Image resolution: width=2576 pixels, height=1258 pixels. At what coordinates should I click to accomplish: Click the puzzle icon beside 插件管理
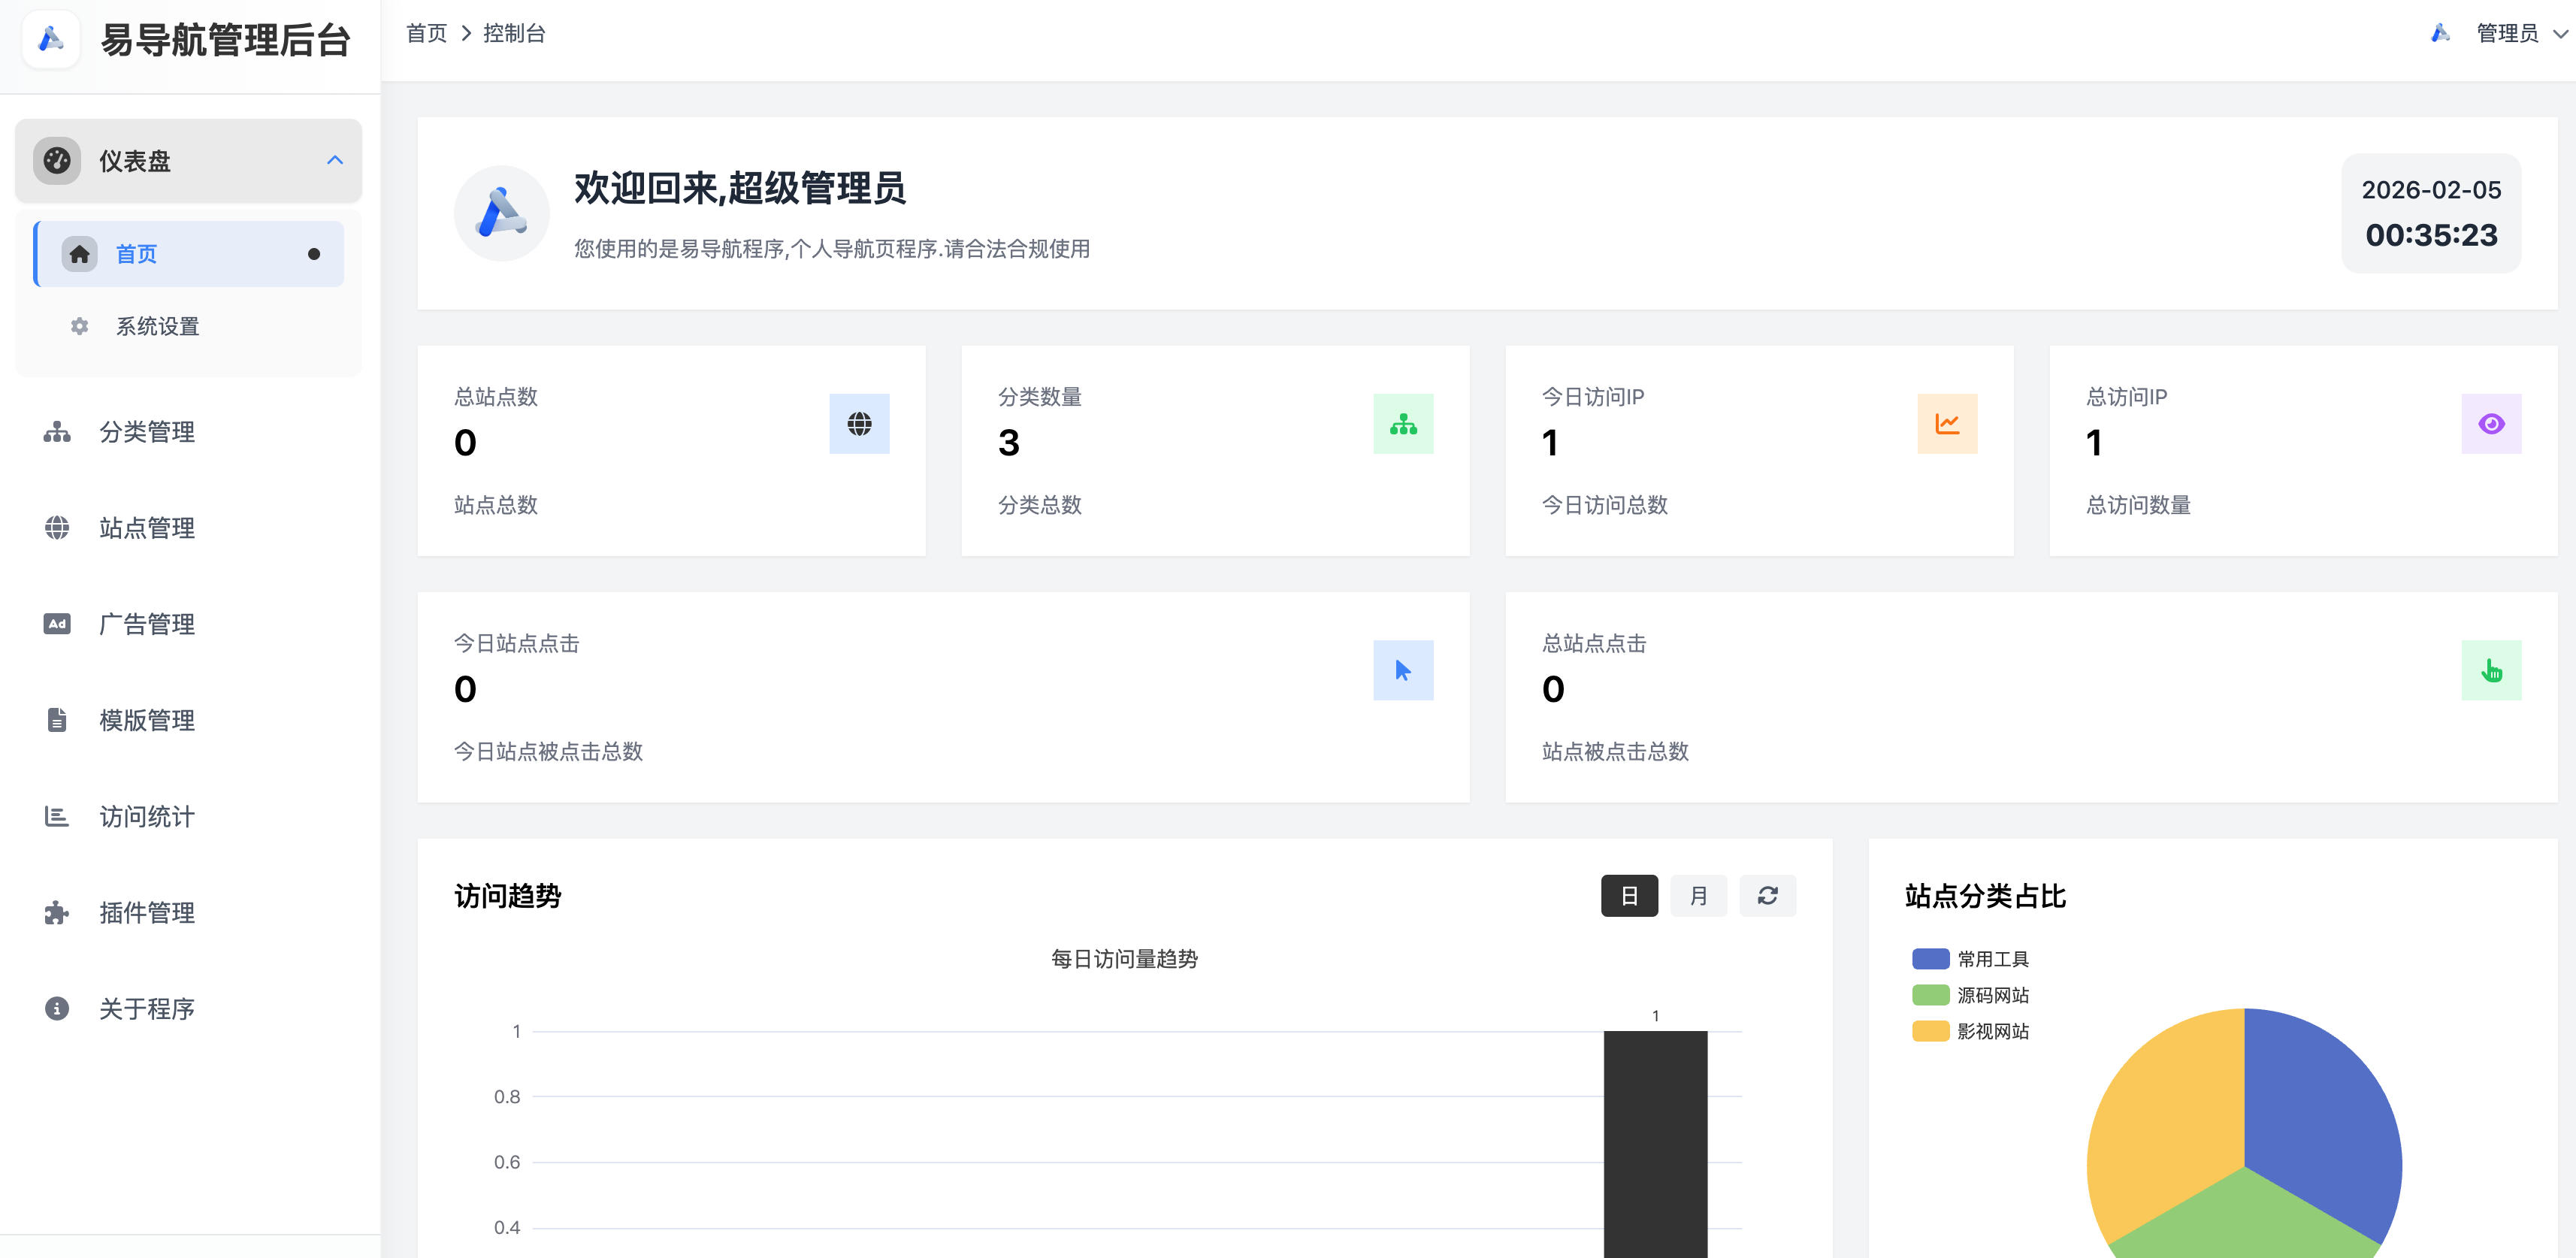tap(57, 912)
